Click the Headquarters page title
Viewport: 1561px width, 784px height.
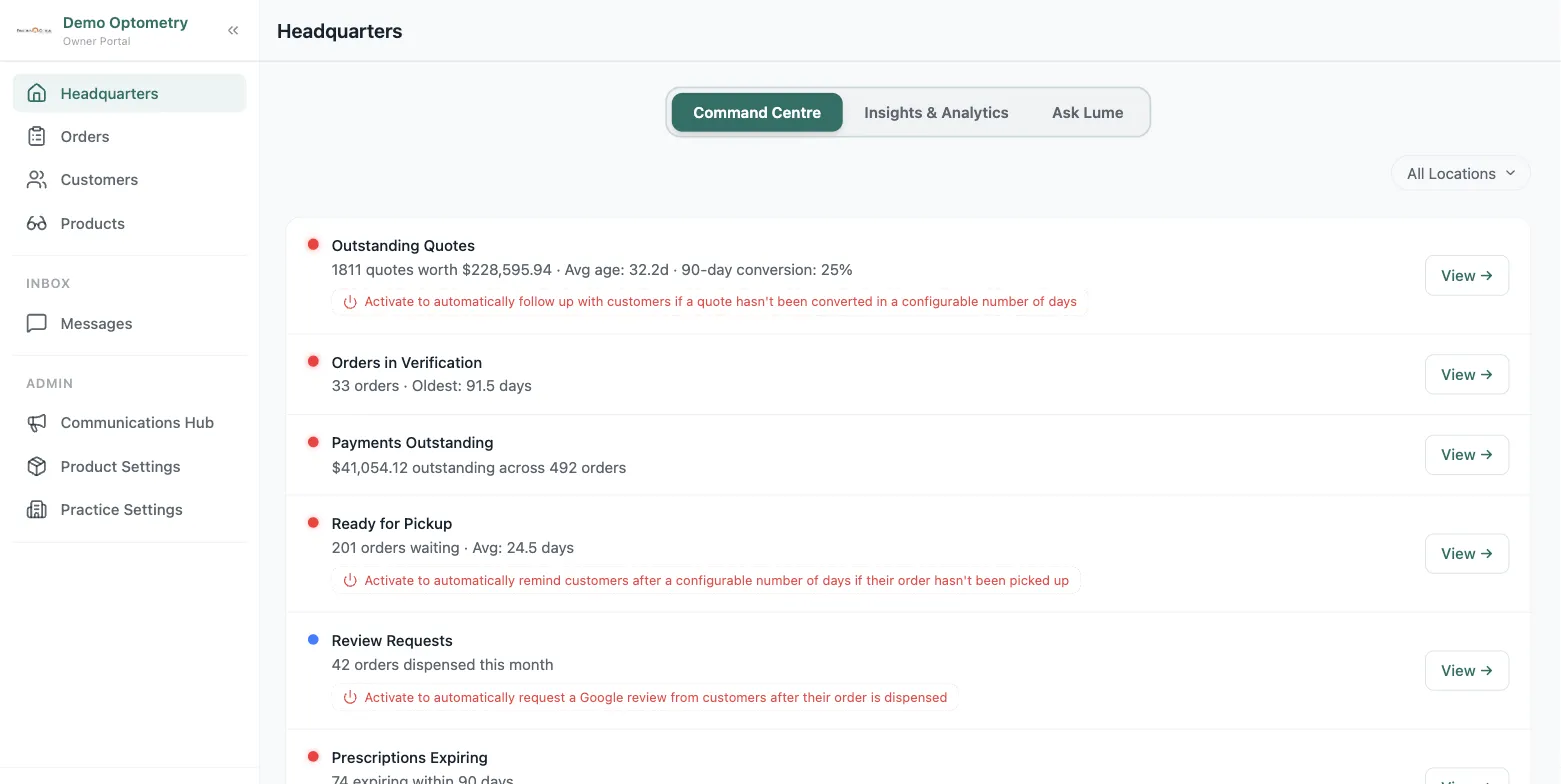tap(340, 31)
